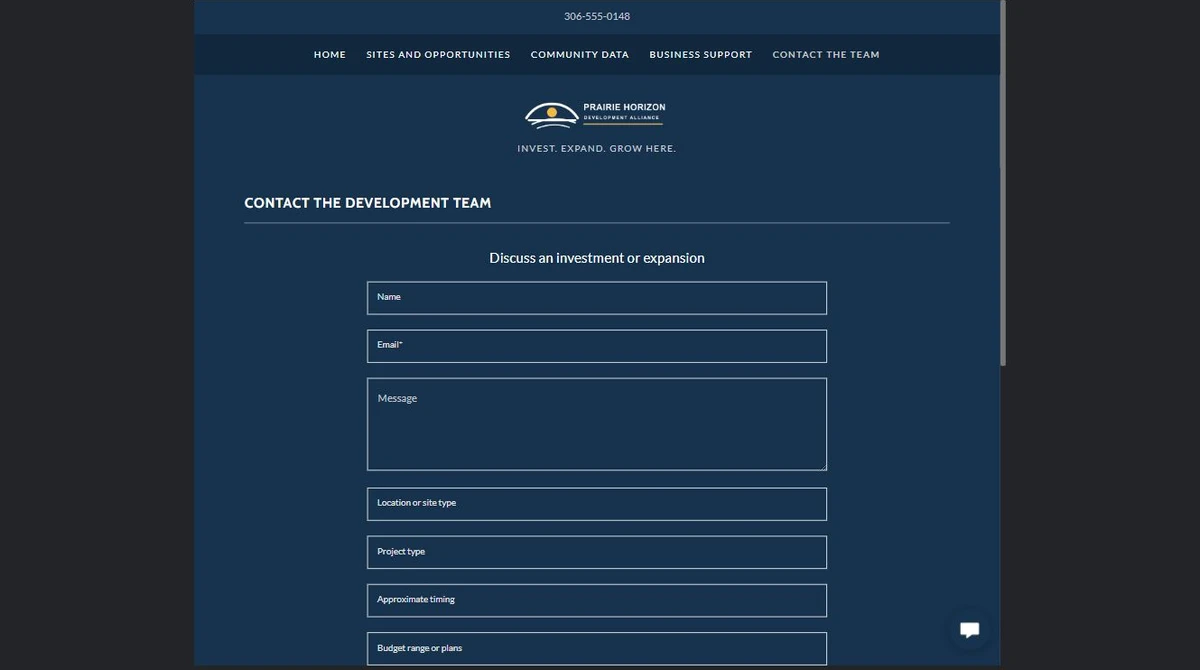Screen dimensions: 1200x670
Task: Click 'Discuss an investment or expansion' text
Action: coord(597,258)
